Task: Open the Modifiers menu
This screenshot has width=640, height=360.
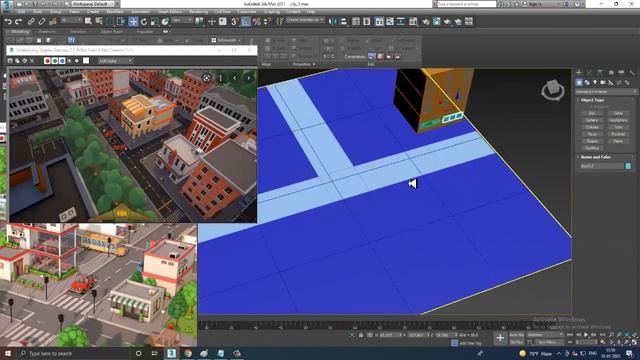Action: coord(115,12)
